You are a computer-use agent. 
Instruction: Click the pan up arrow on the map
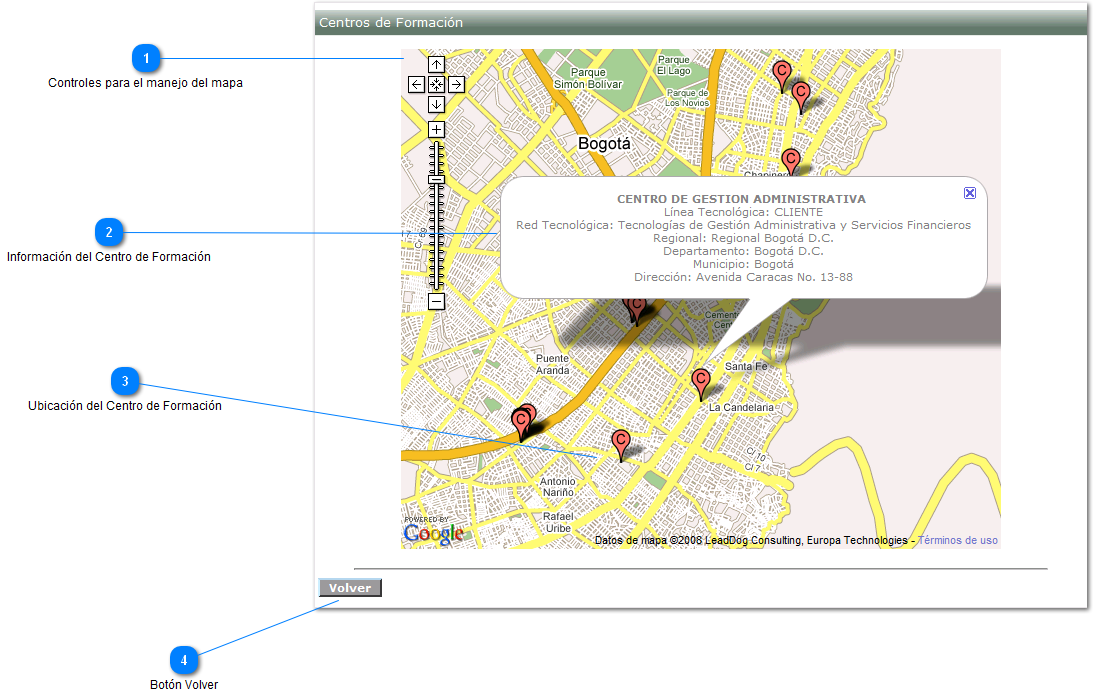pos(436,64)
